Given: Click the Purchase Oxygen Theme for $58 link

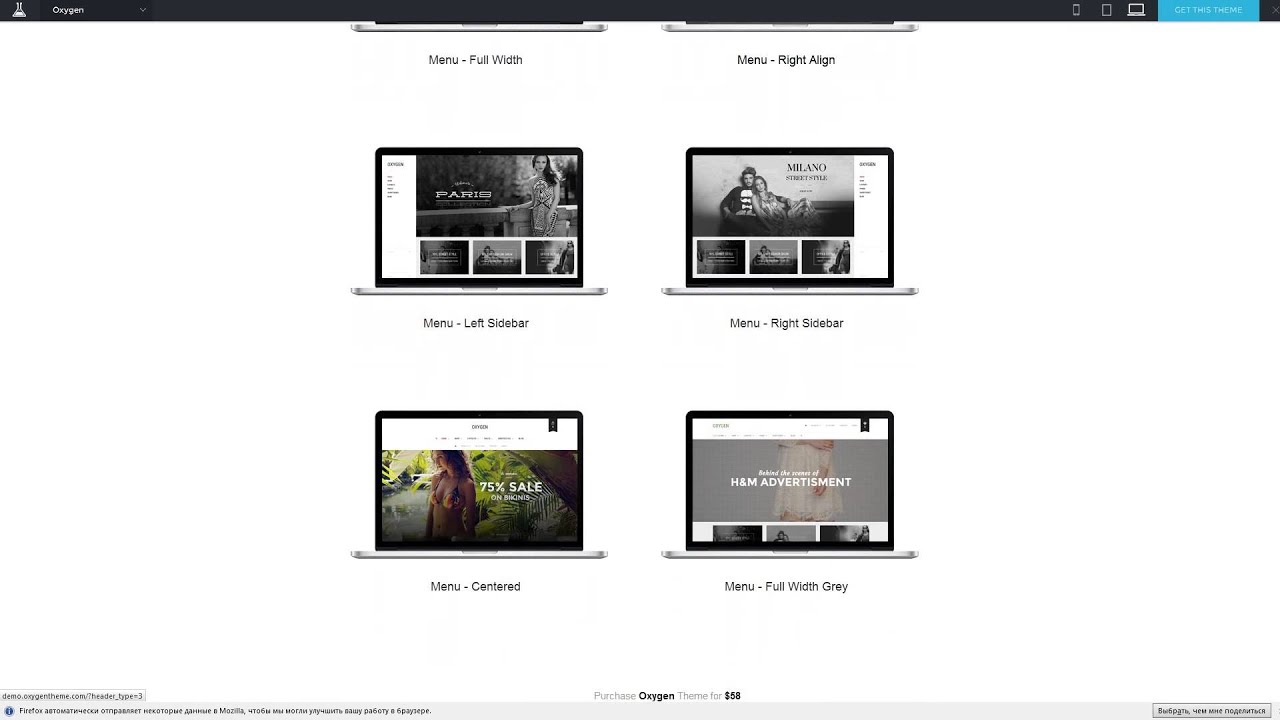Looking at the screenshot, I should pyautogui.click(x=667, y=696).
